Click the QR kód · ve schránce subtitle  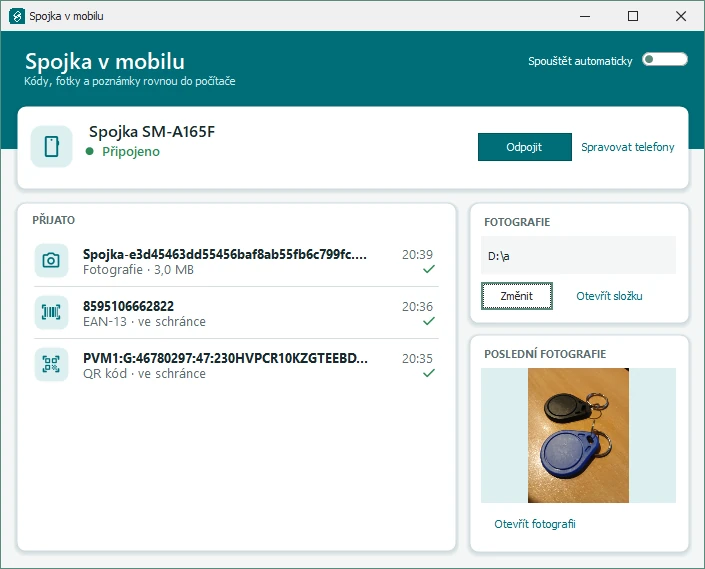[x=144, y=373]
